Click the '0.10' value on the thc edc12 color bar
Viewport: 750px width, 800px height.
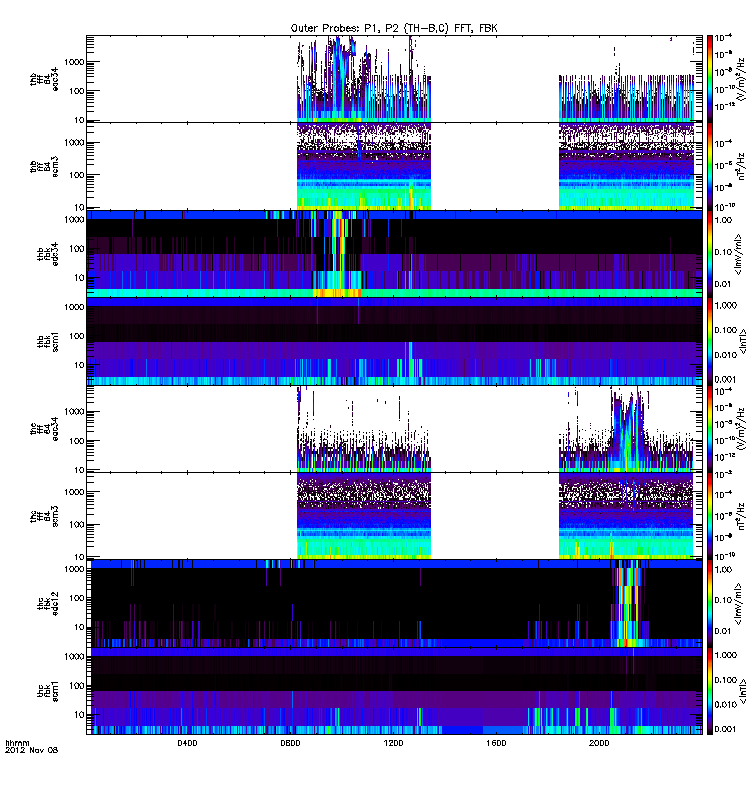point(723,600)
